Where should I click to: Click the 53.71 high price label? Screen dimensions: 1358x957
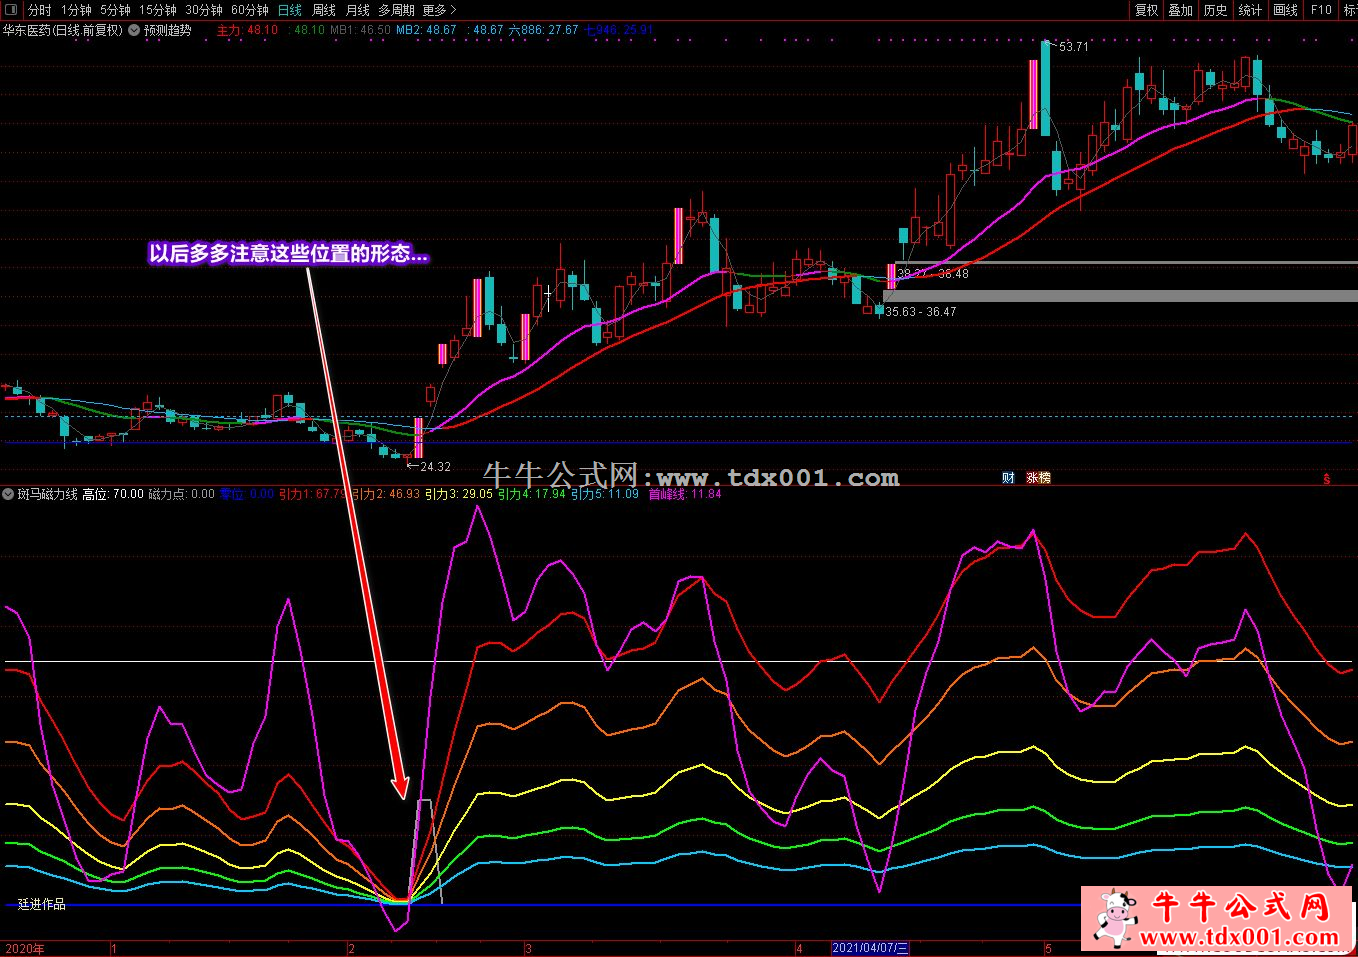1074,47
